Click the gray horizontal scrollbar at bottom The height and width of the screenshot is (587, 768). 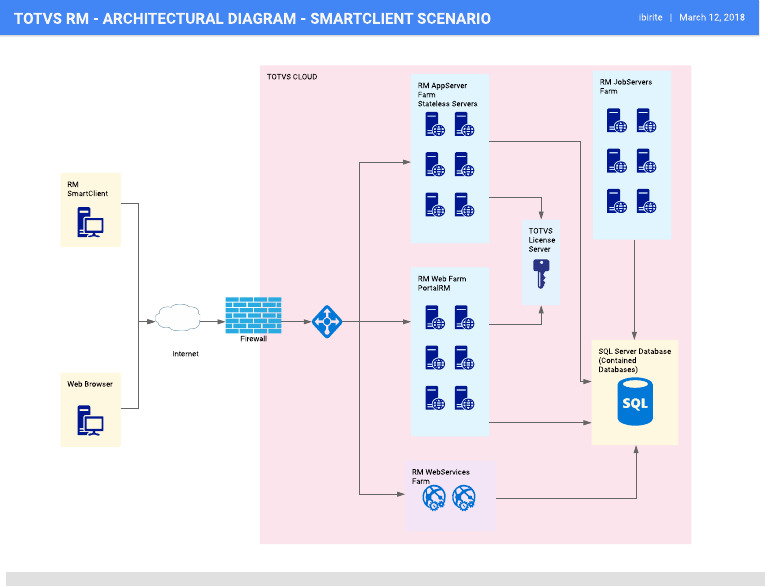point(385,579)
